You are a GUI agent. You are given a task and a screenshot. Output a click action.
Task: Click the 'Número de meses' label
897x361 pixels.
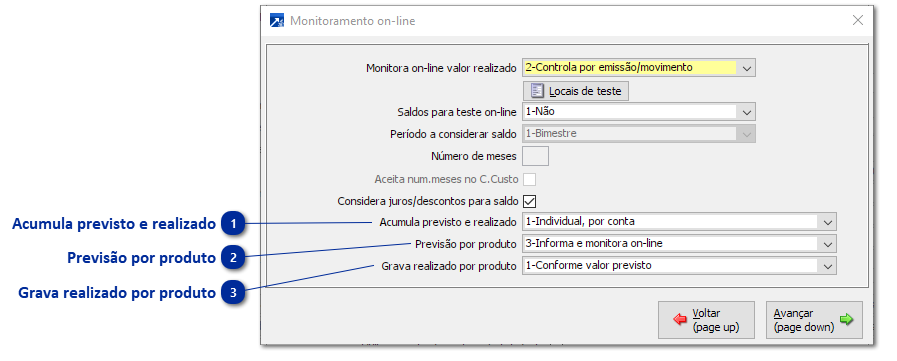pos(474,156)
